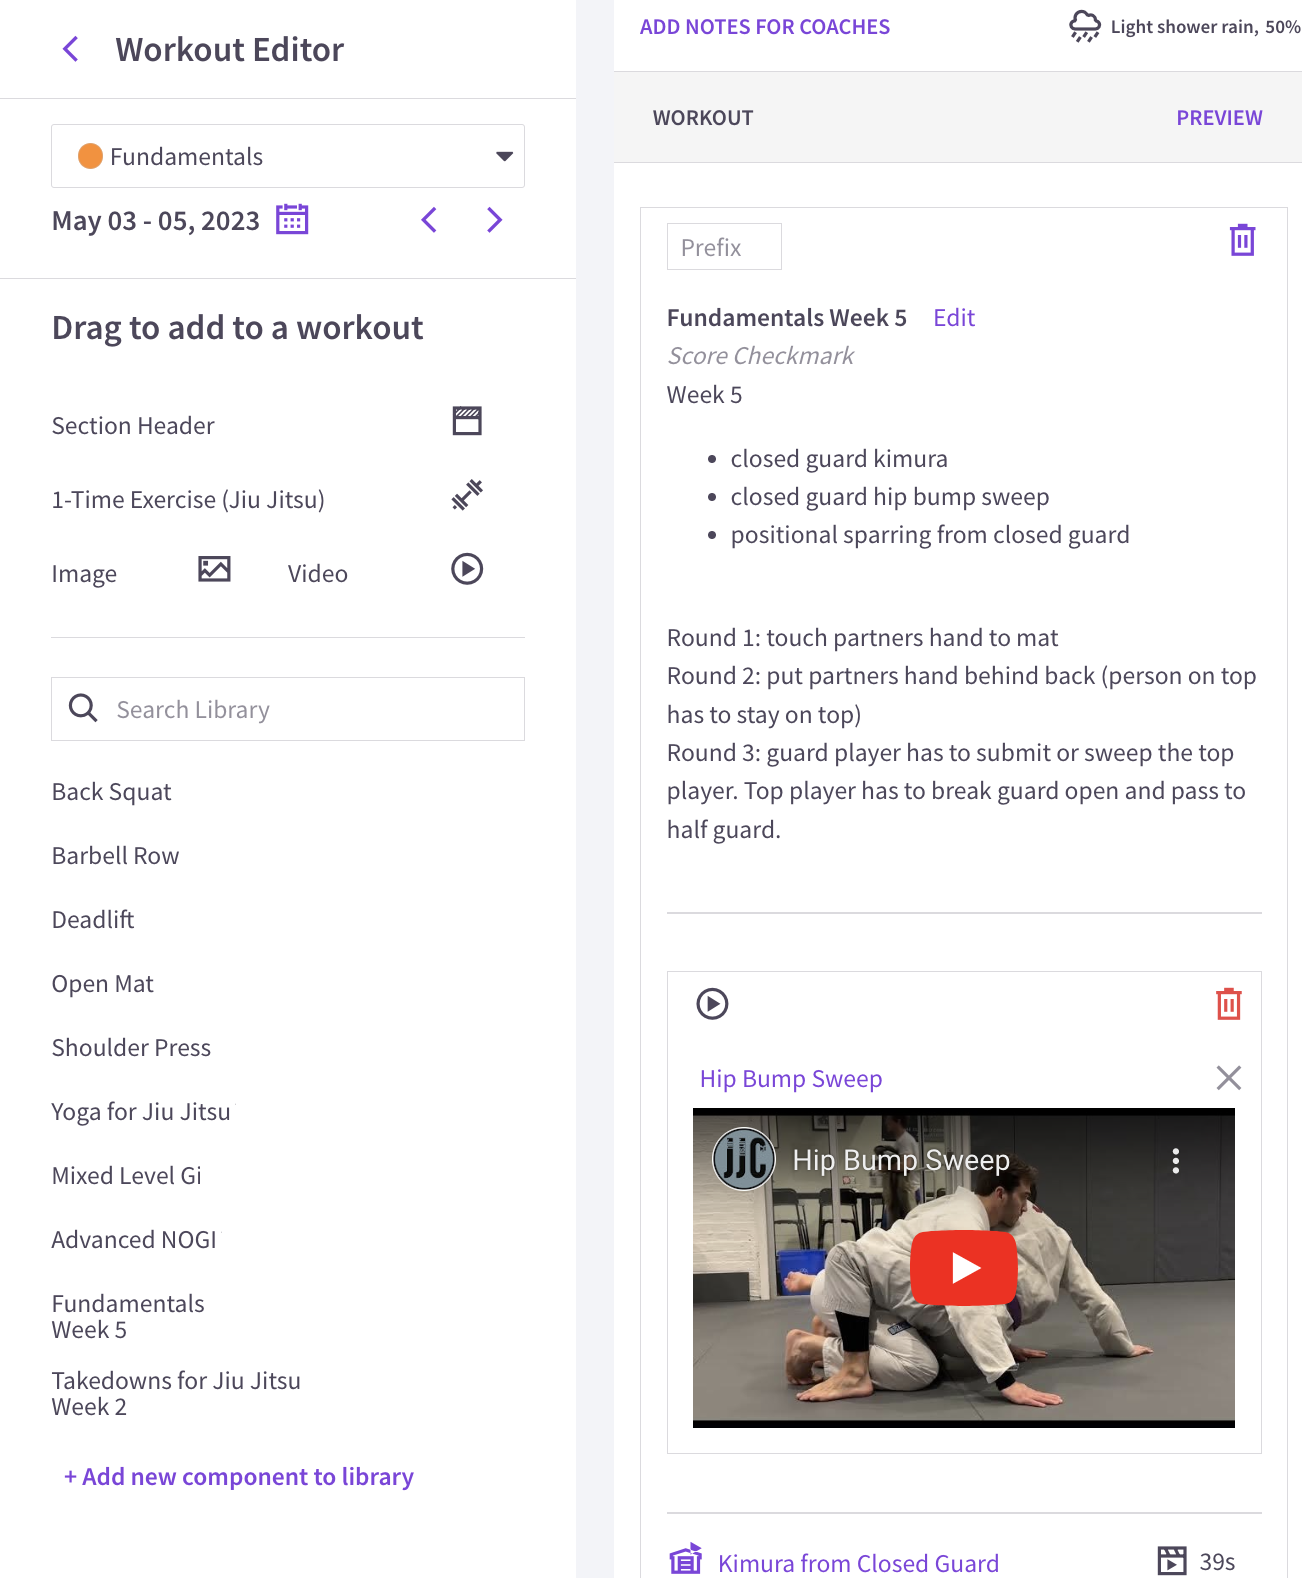
Task: Open the calendar date picker icon
Action: coord(292,219)
